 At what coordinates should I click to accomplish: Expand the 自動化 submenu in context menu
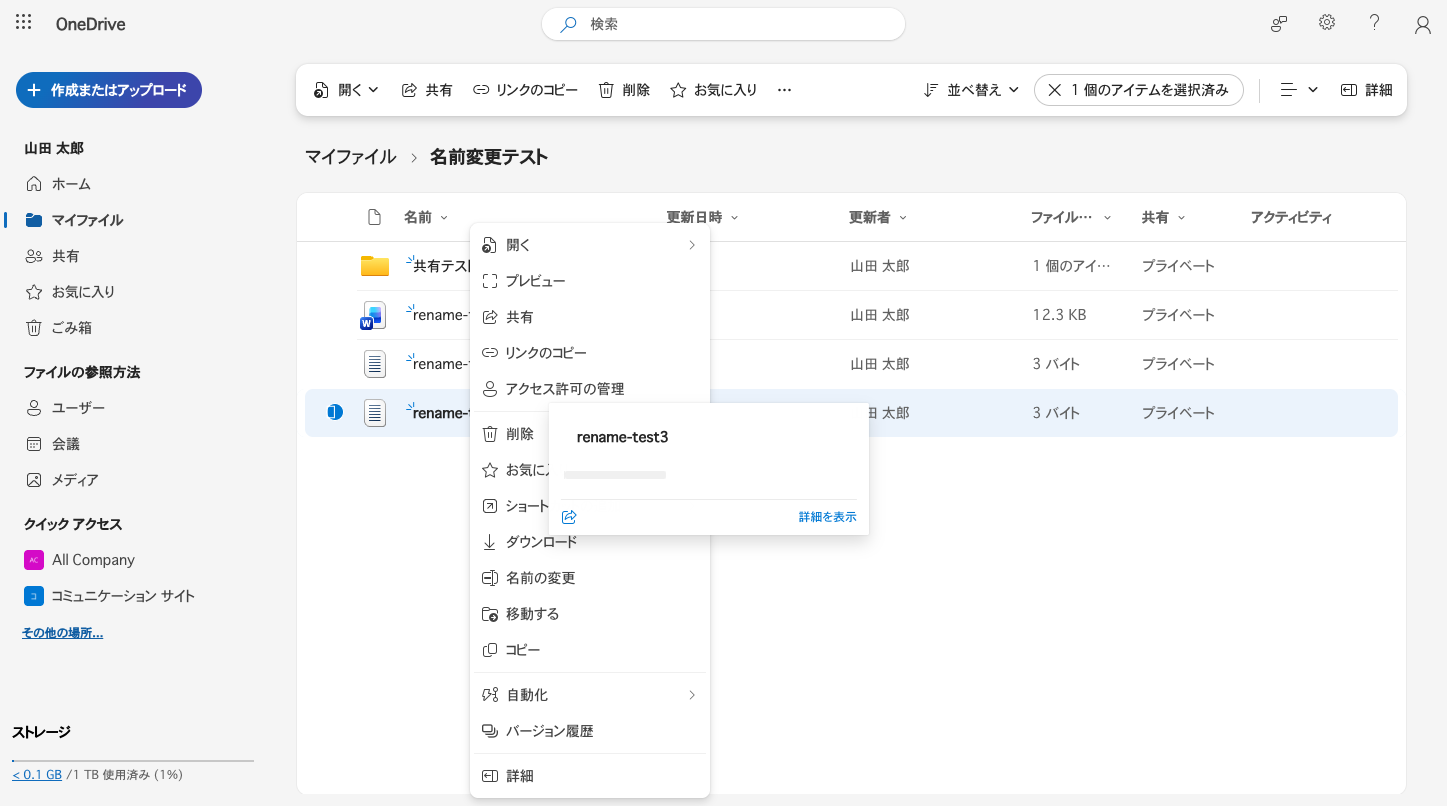click(x=590, y=695)
